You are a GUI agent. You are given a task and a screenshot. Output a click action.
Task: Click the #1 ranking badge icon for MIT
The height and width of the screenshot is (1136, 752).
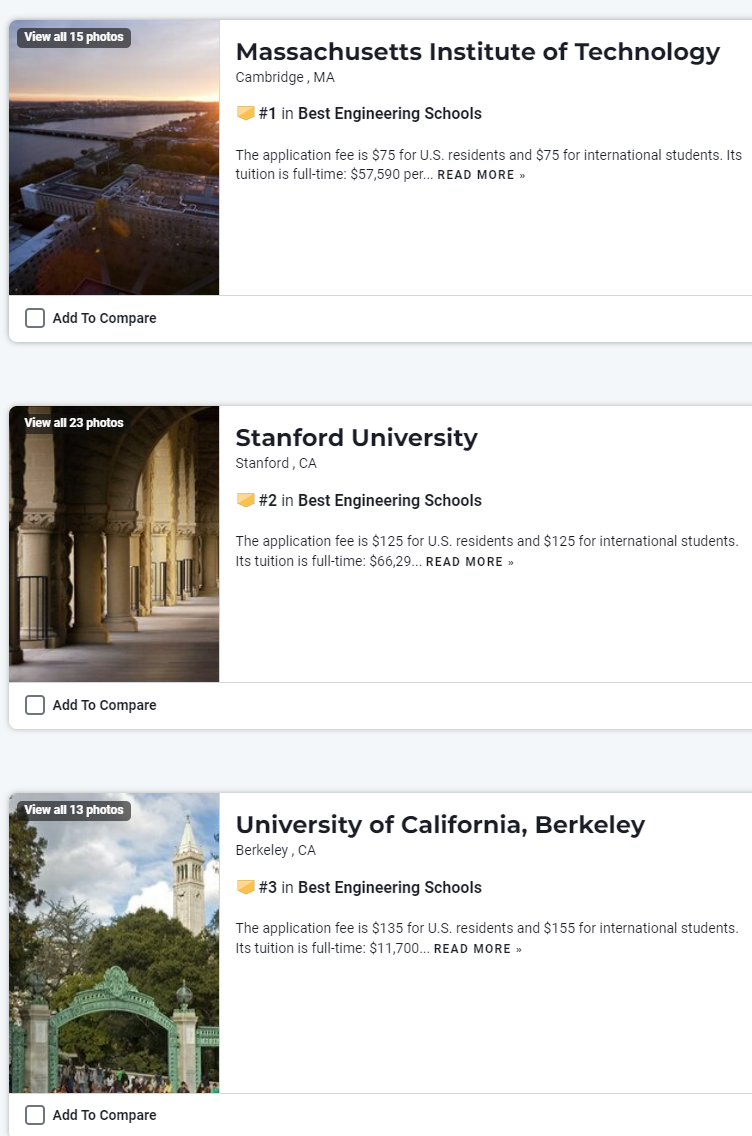click(x=245, y=114)
